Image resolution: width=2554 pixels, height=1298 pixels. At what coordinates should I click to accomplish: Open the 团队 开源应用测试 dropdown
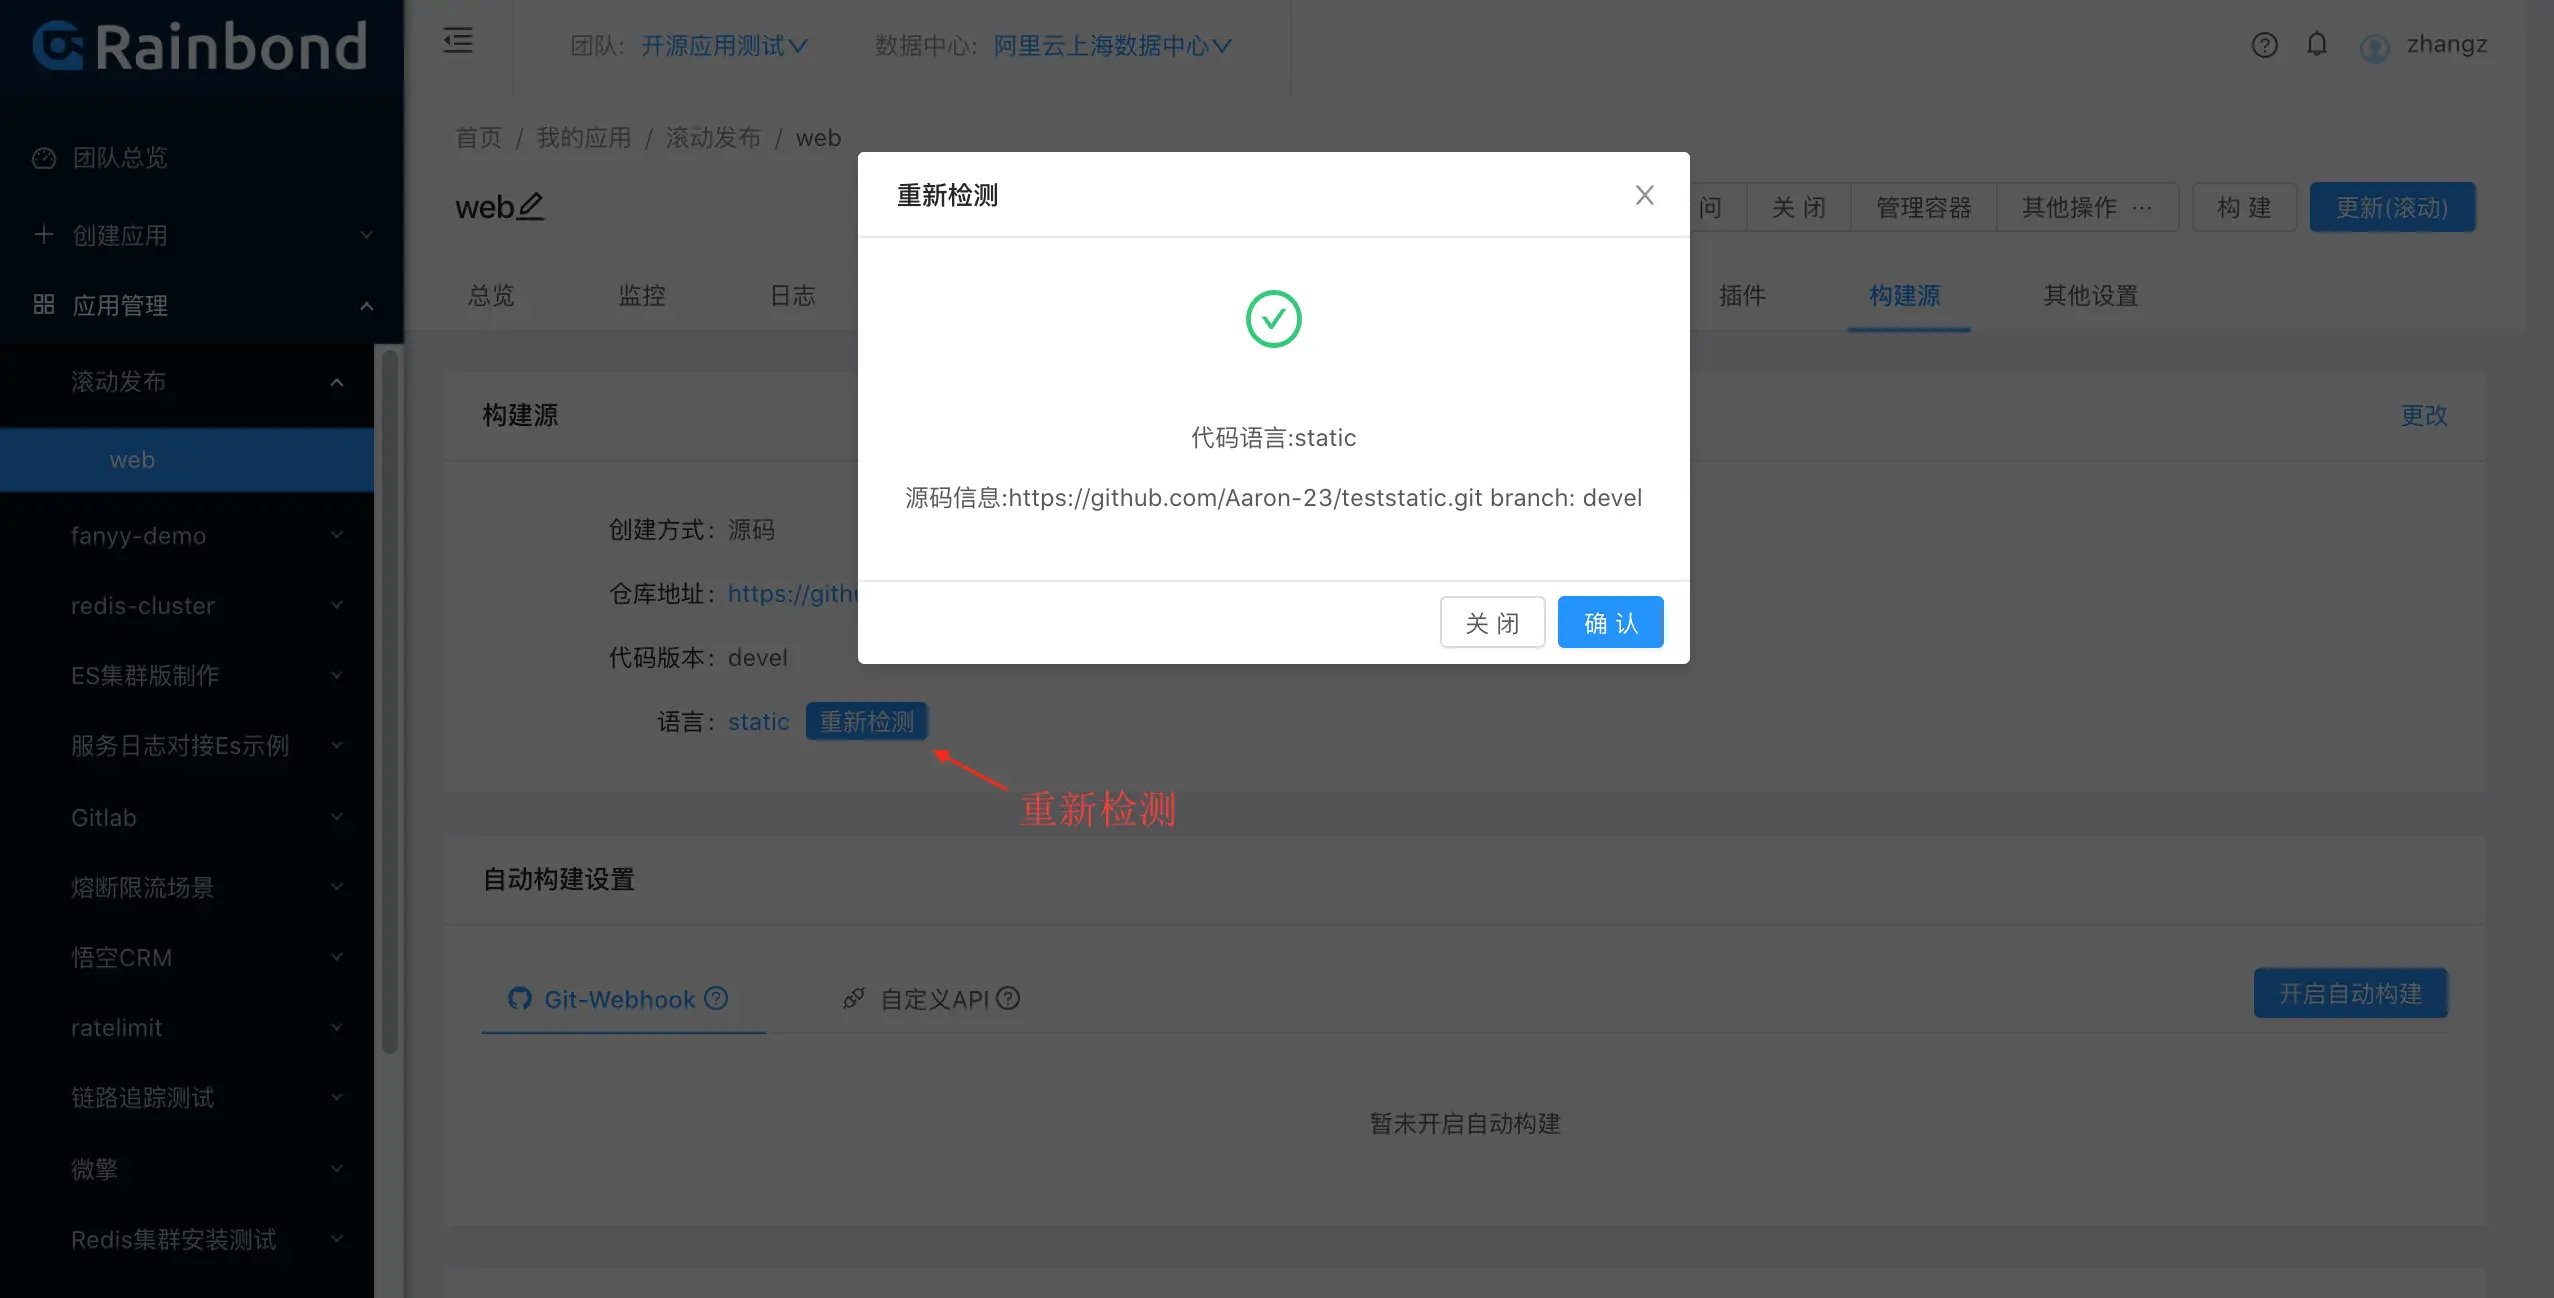coord(724,45)
